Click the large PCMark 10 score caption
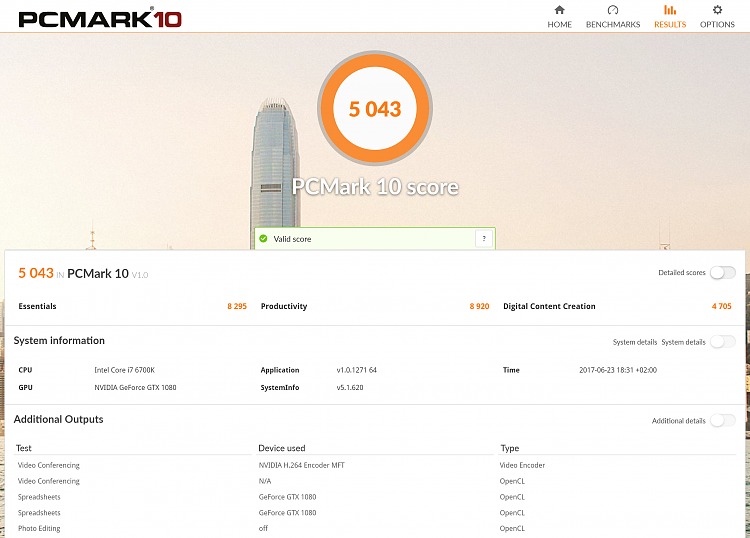 (375, 187)
